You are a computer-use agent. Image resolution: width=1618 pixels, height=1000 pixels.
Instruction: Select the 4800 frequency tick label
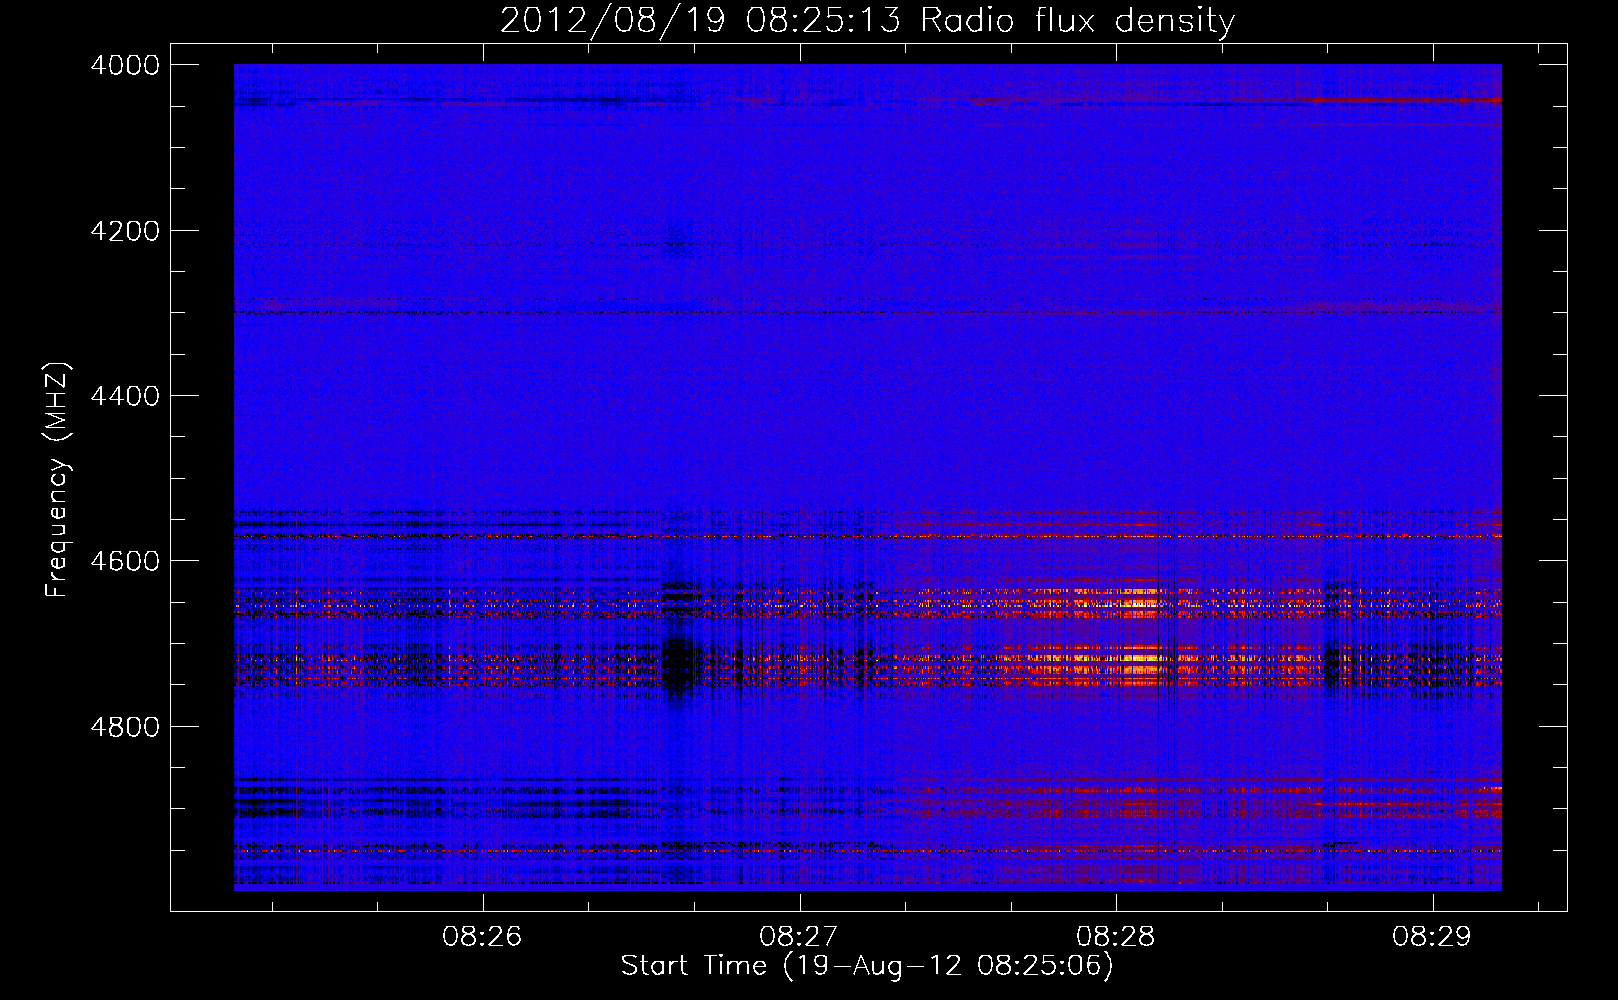125,726
